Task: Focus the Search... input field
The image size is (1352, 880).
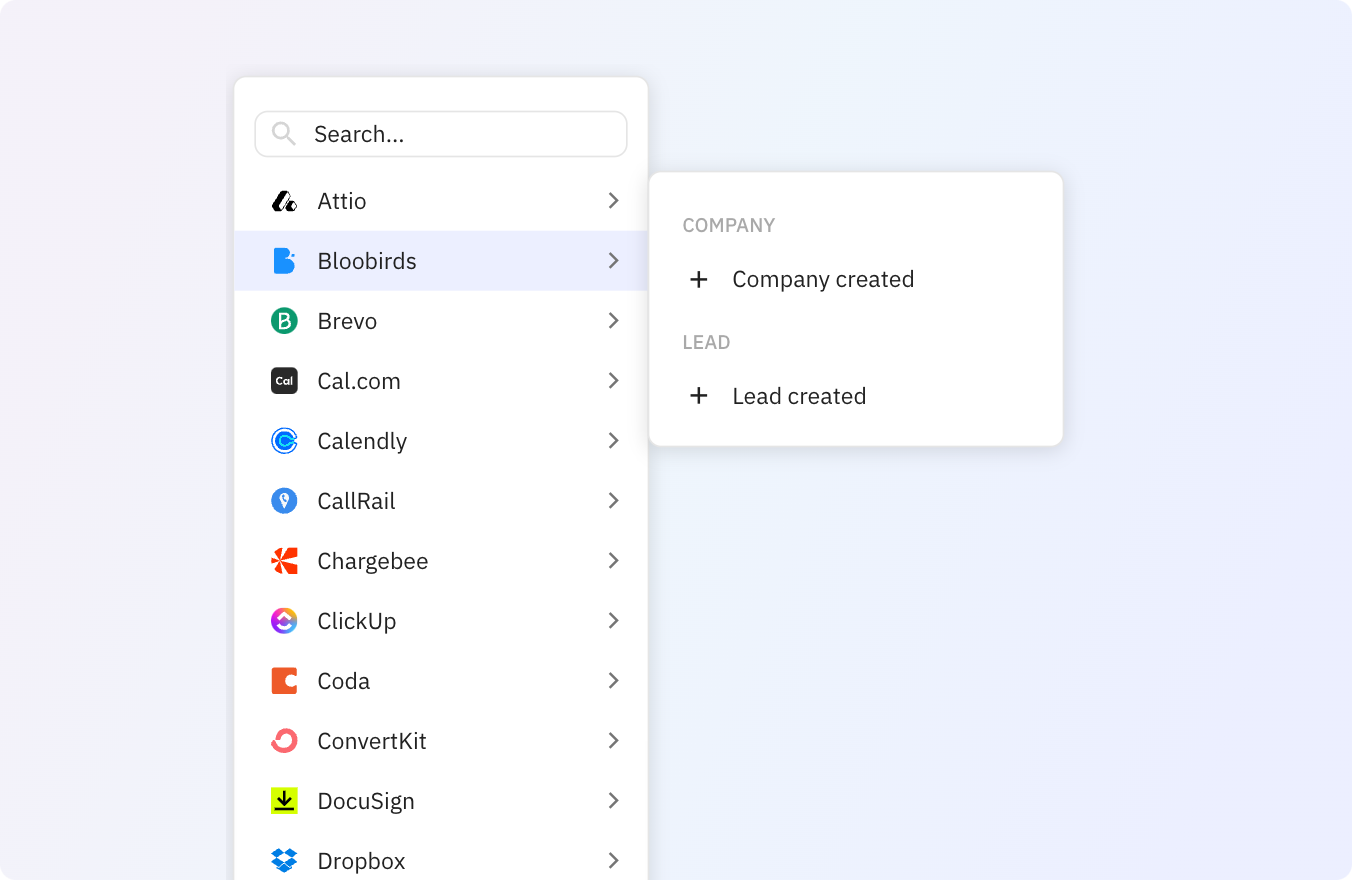Action: 441,134
